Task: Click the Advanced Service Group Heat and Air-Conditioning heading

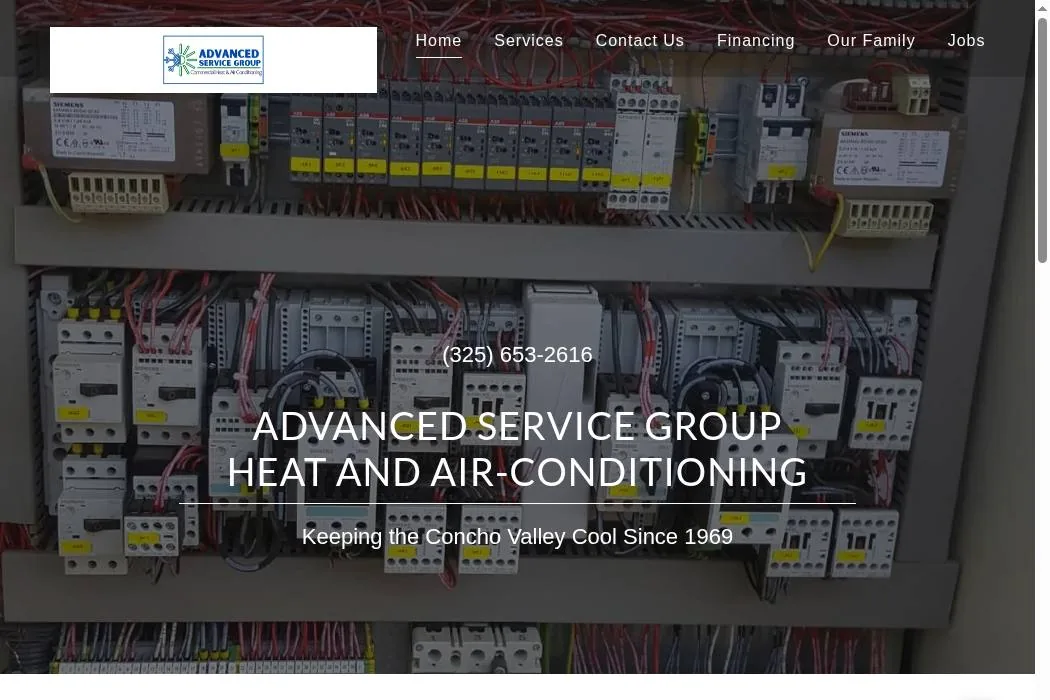Action: (517, 449)
